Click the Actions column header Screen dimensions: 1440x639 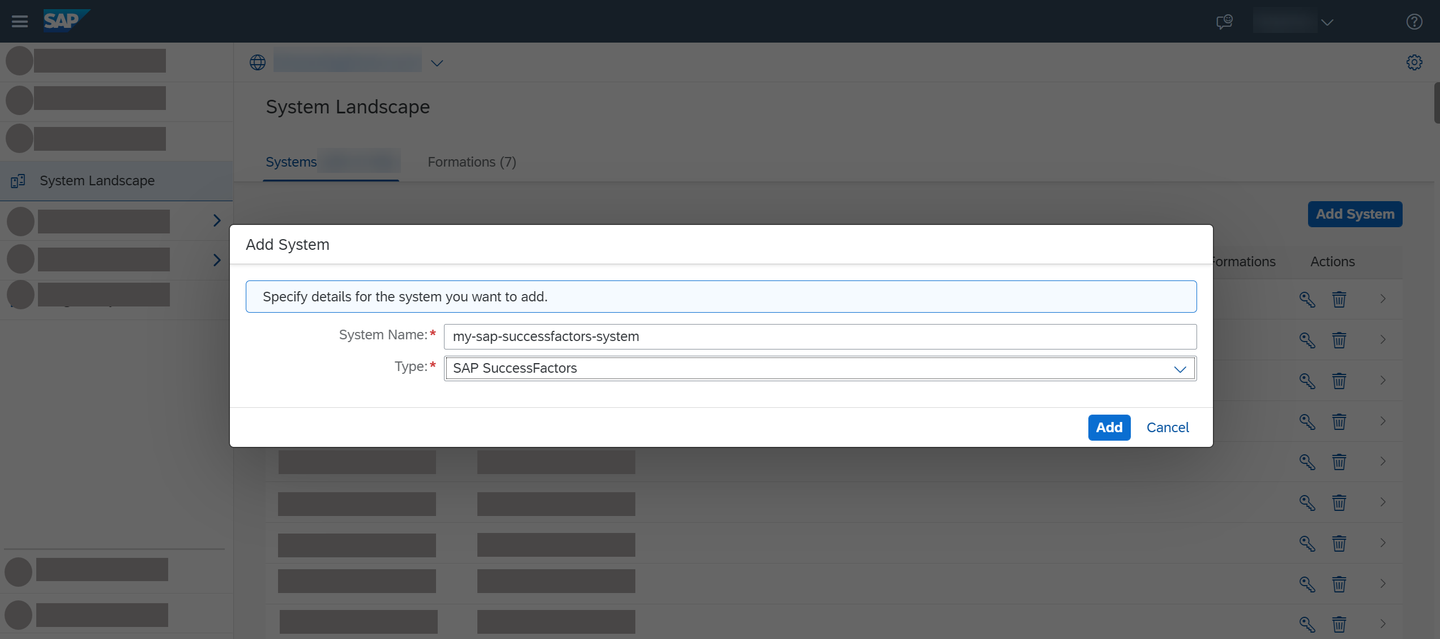(1332, 261)
